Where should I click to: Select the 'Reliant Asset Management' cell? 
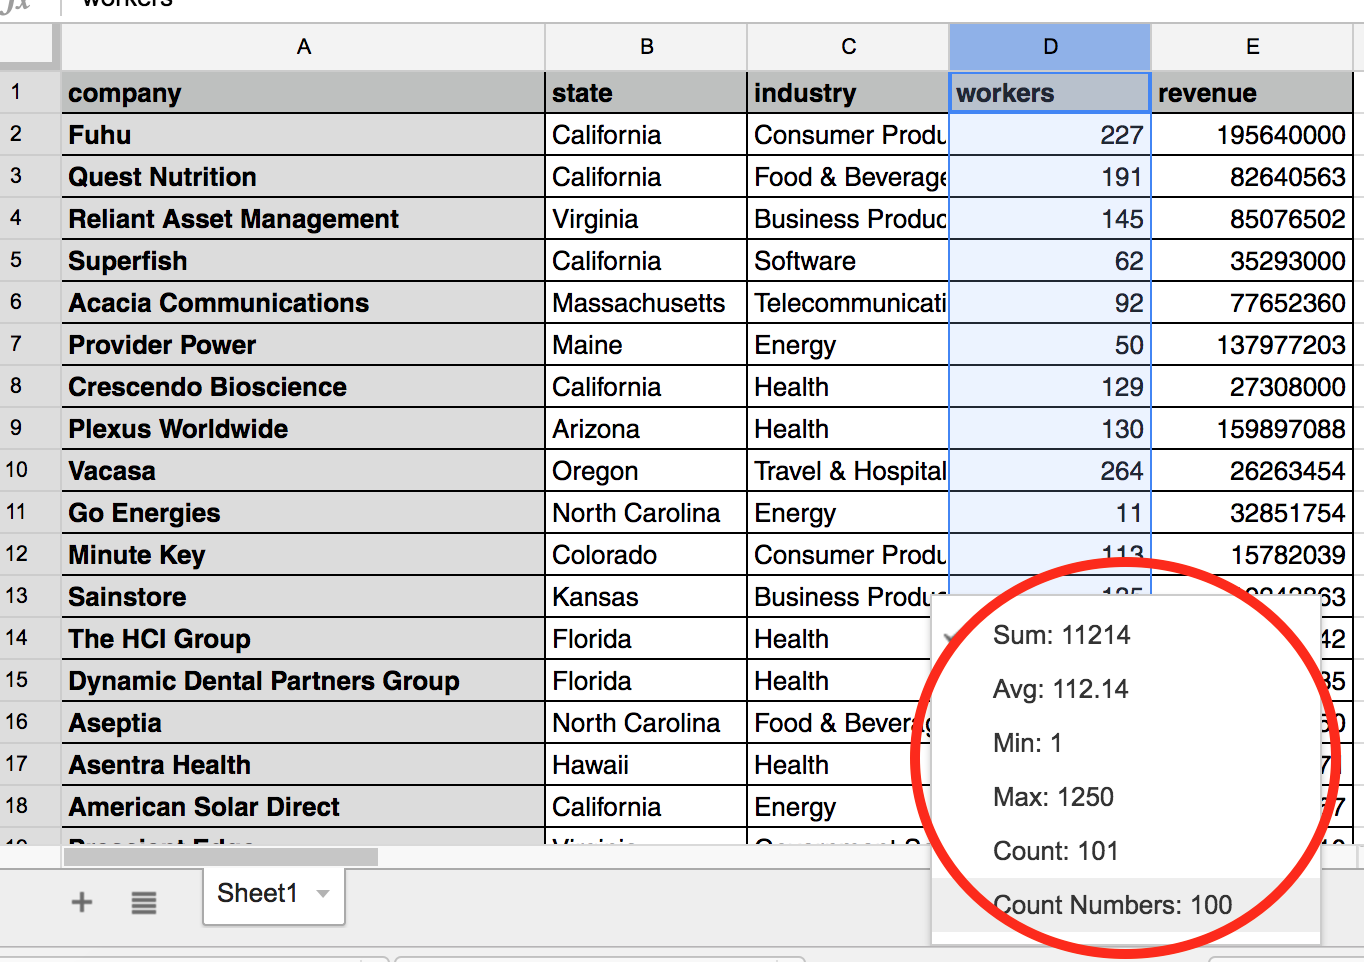coord(303,219)
